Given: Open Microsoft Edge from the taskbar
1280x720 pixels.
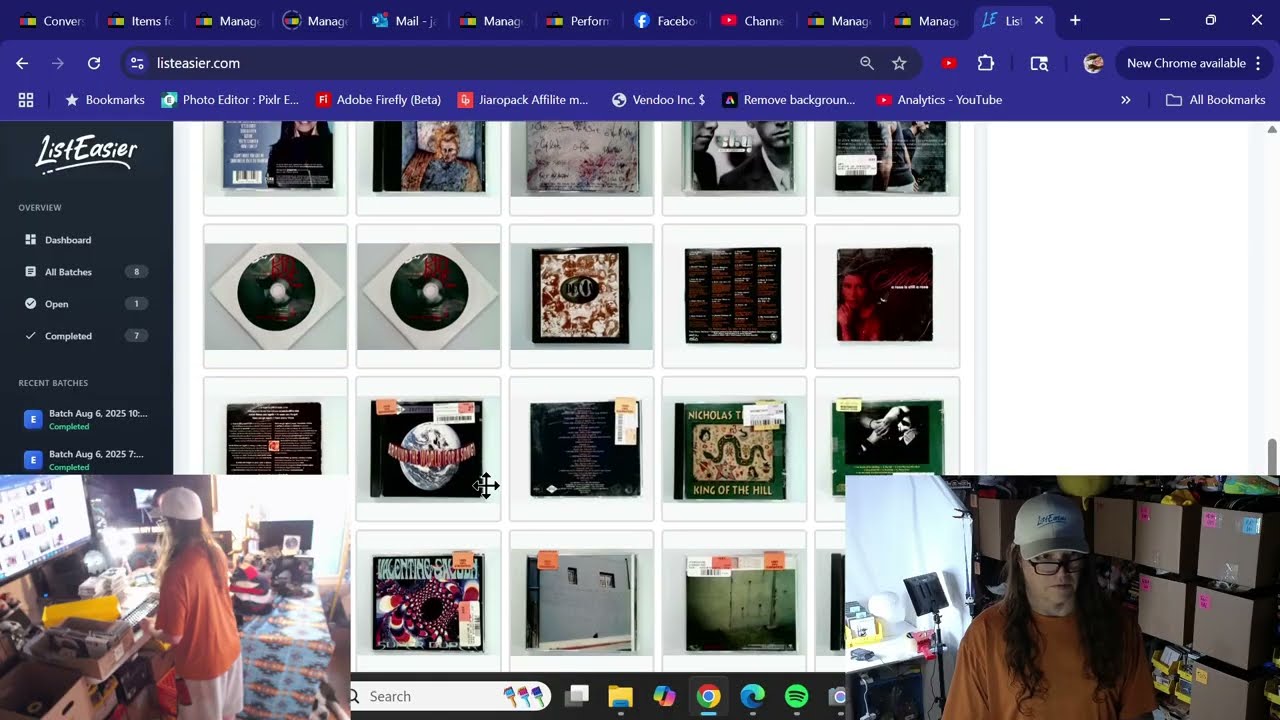Looking at the screenshot, I should coord(752,696).
